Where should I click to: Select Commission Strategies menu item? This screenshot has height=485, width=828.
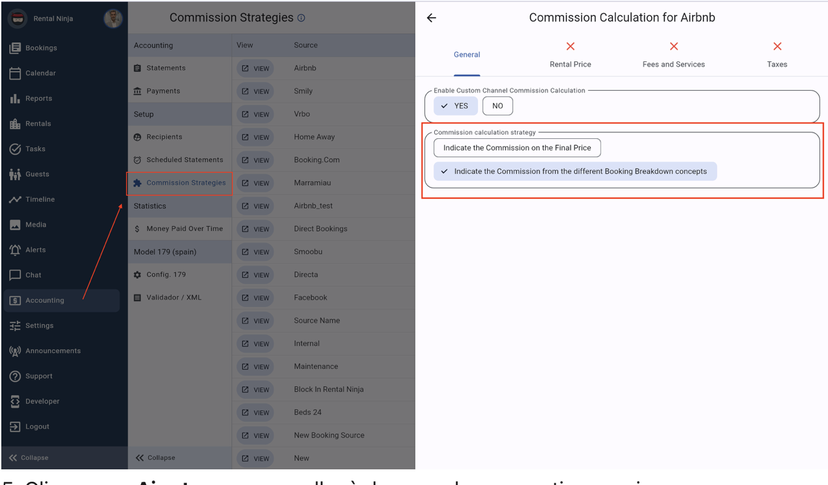point(180,183)
